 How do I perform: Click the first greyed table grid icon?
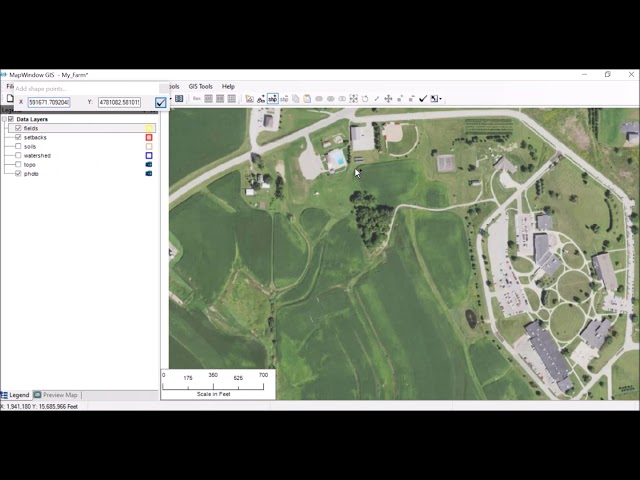tap(209, 99)
